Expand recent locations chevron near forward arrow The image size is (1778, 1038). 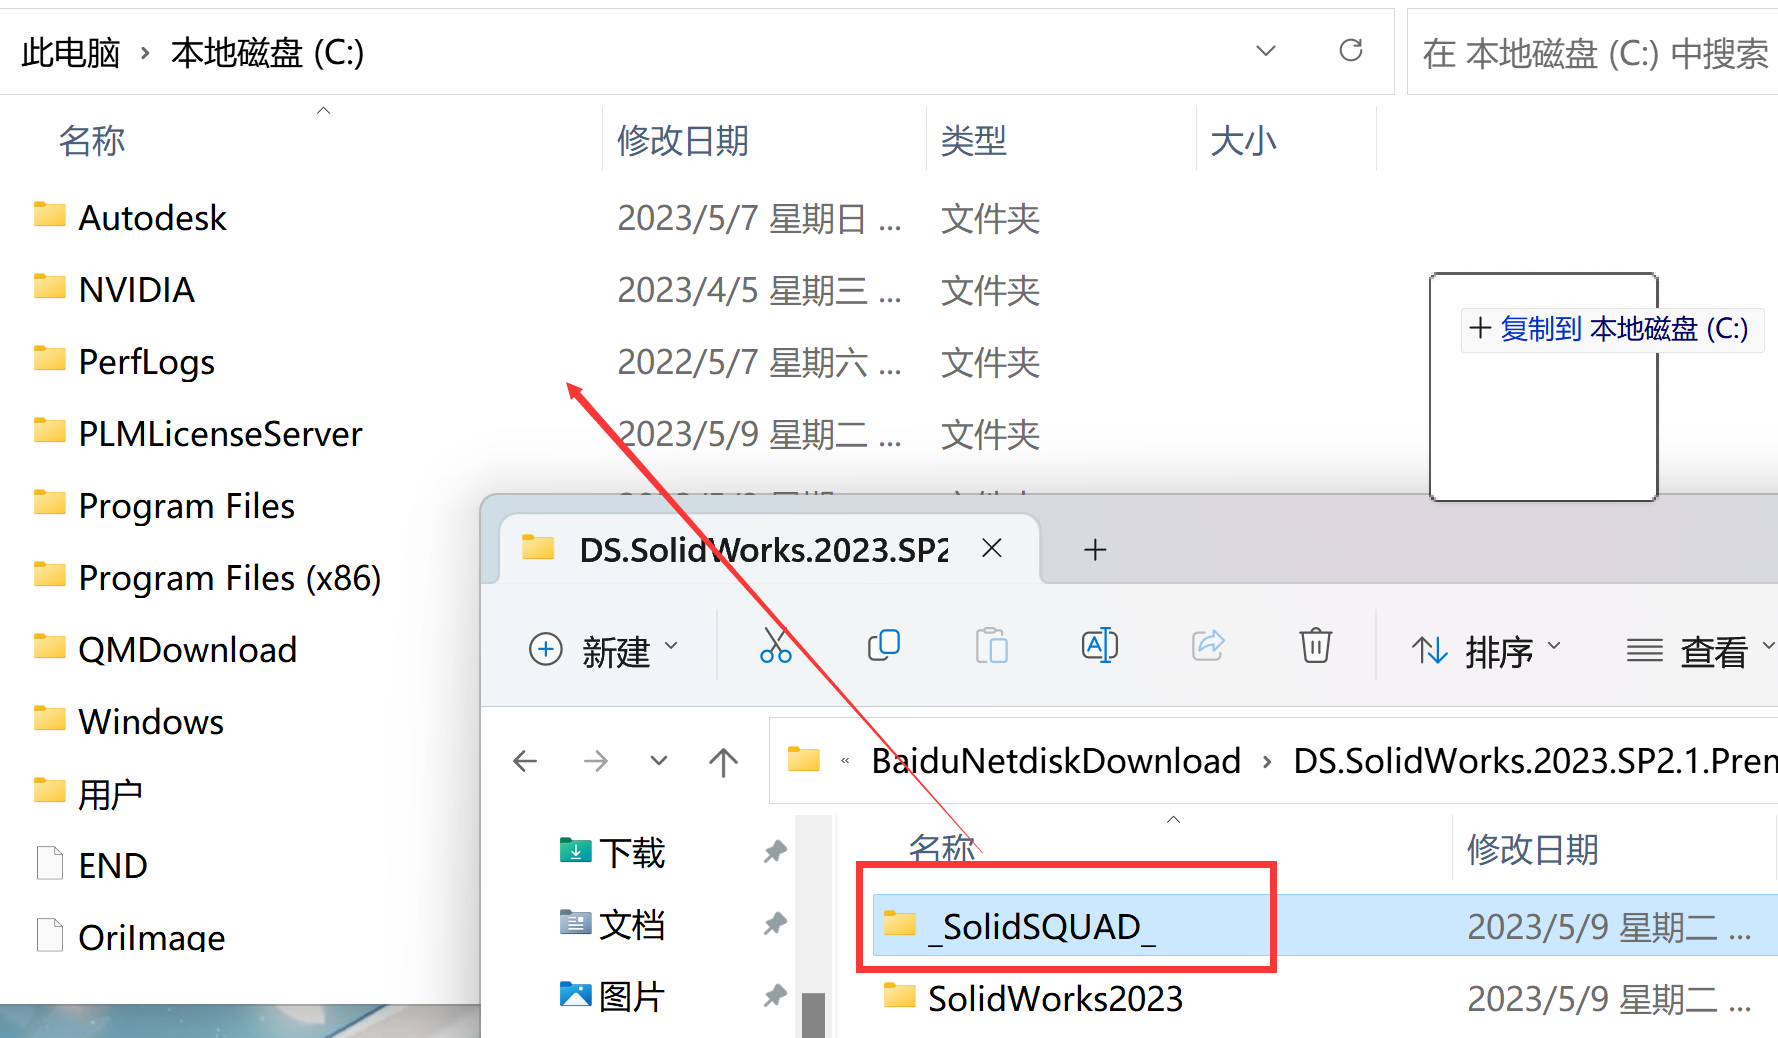pos(659,762)
